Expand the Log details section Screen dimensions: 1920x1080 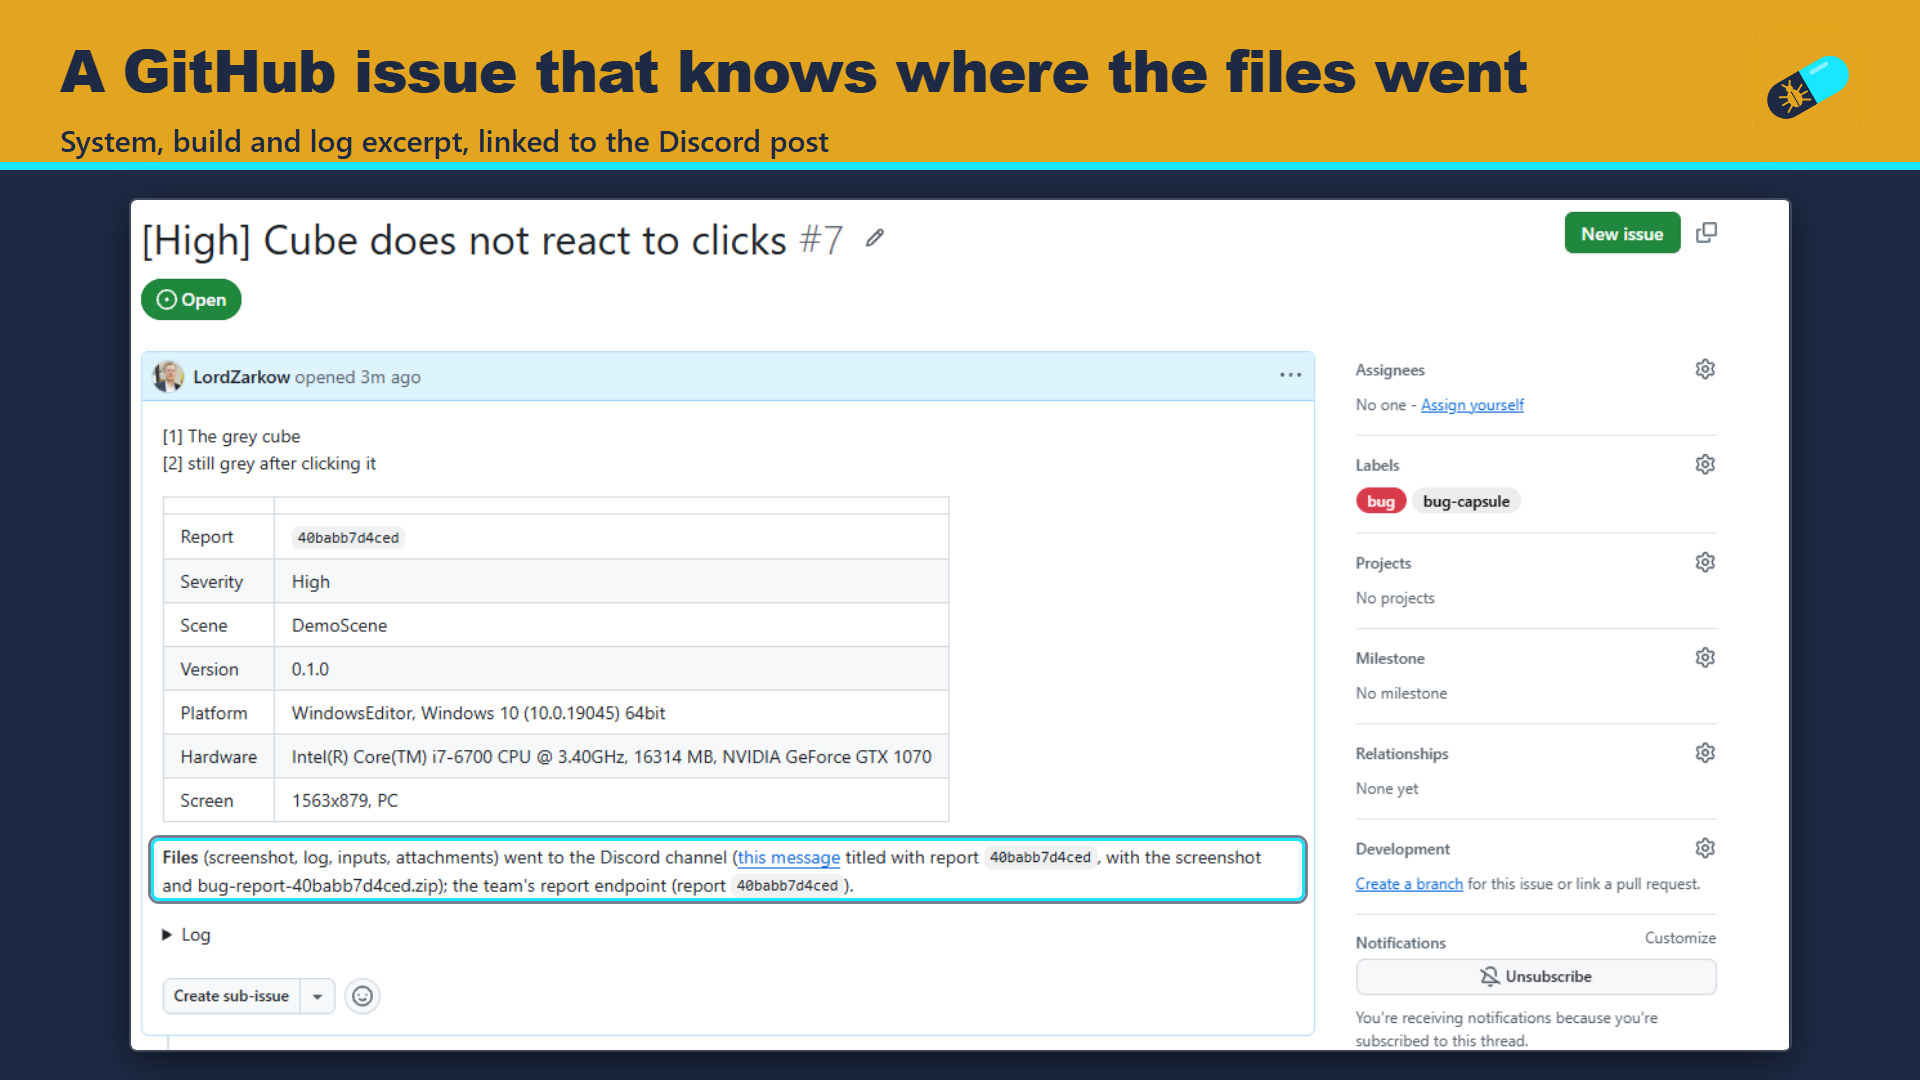point(186,935)
